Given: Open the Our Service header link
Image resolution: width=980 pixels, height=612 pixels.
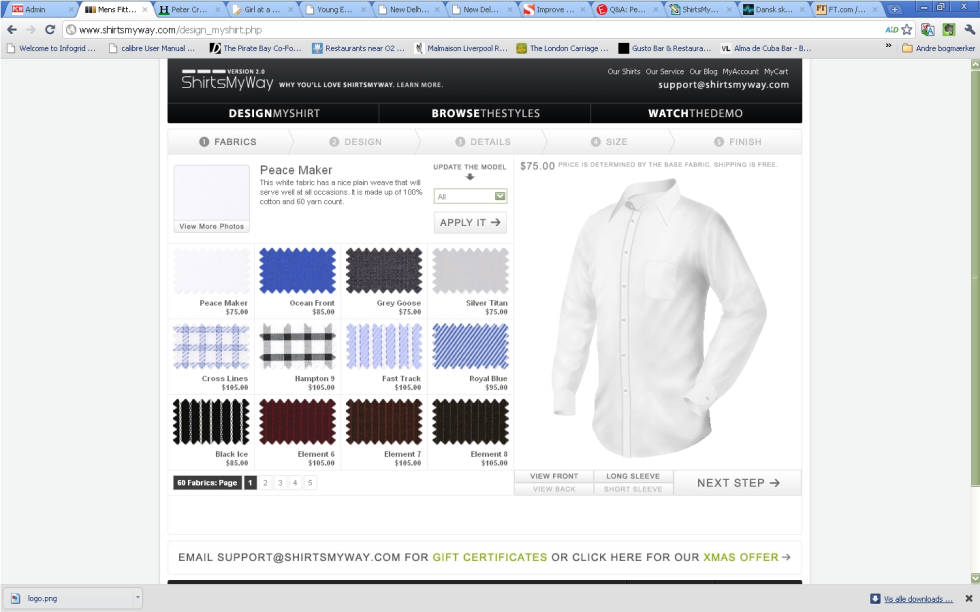Looking at the screenshot, I should click(x=664, y=72).
